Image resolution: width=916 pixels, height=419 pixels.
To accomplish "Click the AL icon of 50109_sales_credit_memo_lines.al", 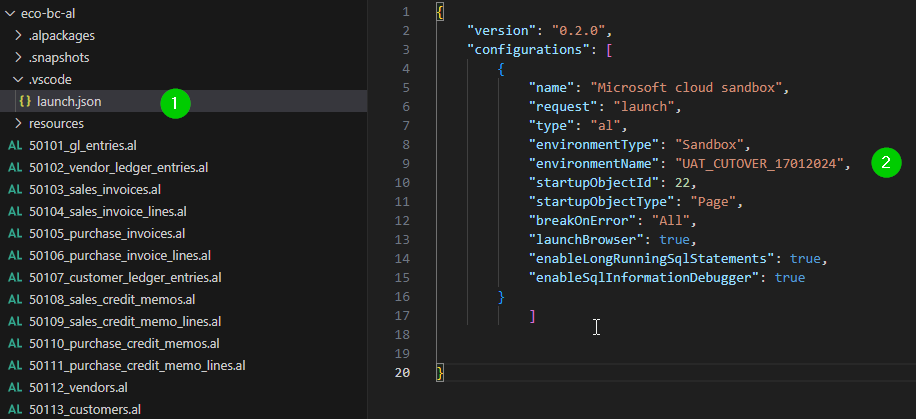I will pos(15,321).
